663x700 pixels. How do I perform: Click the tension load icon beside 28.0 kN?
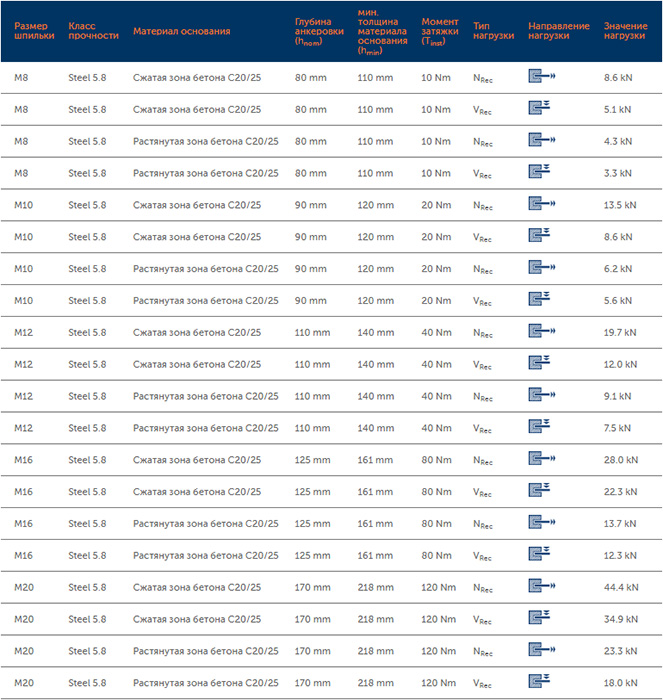pyautogui.click(x=542, y=460)
